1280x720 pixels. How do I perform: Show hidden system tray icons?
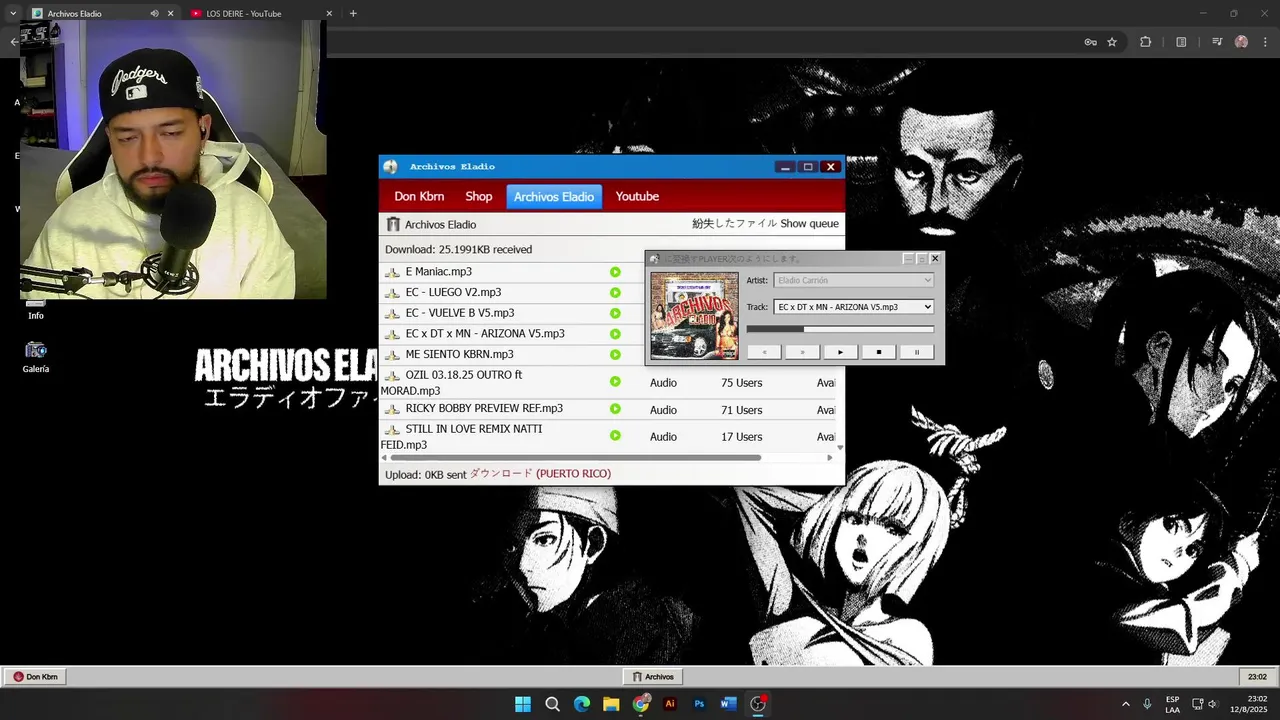coord(1125,704)
